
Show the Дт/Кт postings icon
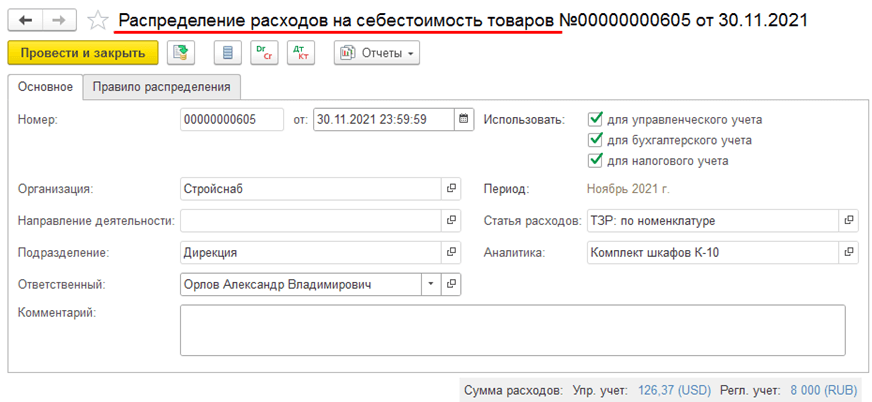[x=301, y=53]
